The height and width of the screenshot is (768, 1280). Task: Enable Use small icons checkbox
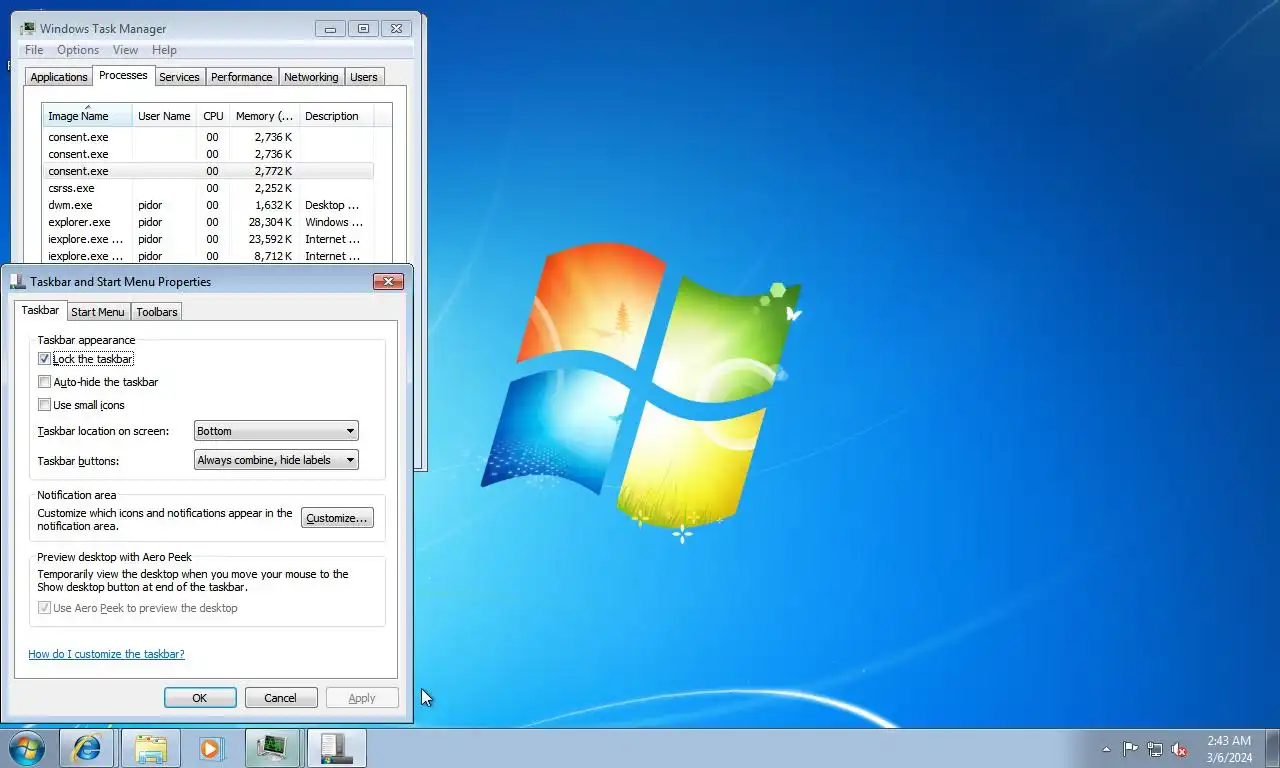[44, 404]
